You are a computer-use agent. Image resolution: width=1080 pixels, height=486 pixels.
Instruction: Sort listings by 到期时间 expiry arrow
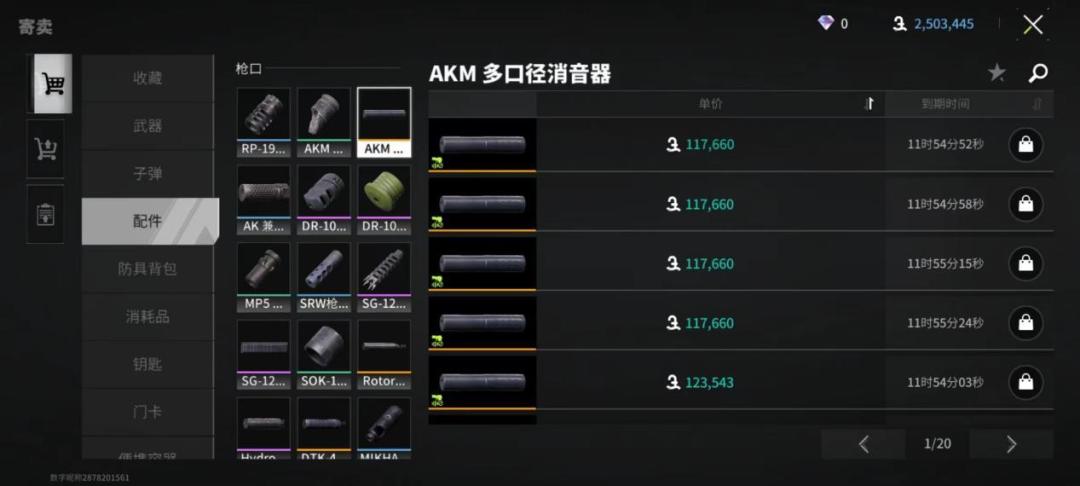(1037, 104)
